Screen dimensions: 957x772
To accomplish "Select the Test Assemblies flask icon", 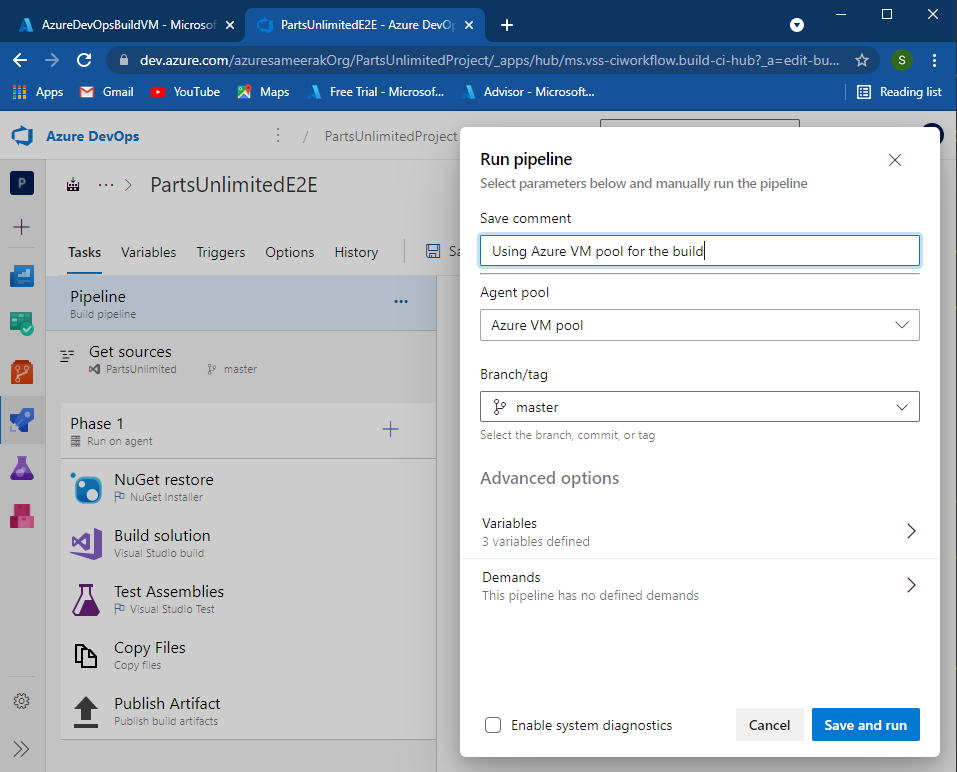I will [x=86, y=599].
